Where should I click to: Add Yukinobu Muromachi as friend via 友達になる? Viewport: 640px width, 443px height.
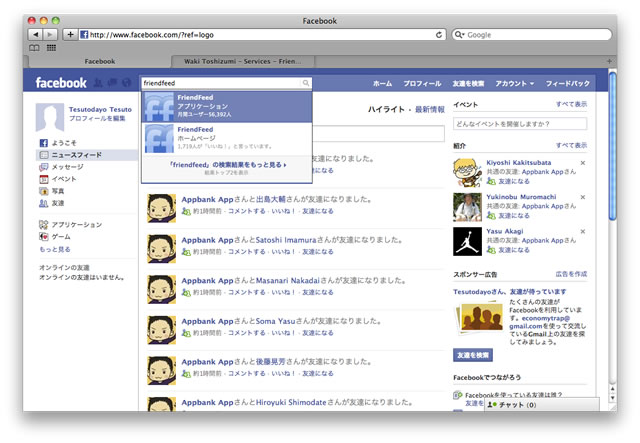[x=514, y=216]
